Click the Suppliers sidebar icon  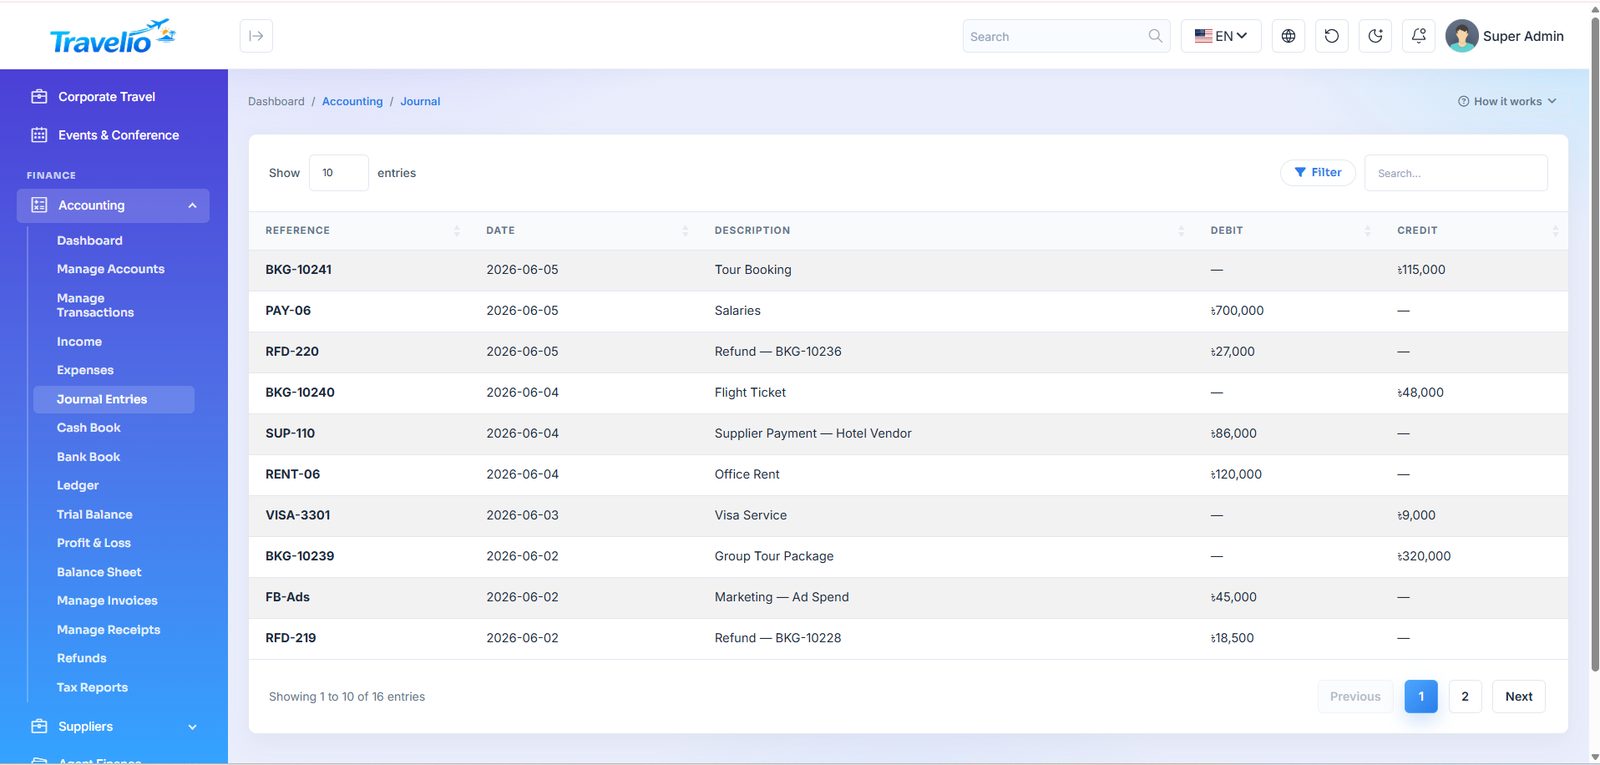39,726
